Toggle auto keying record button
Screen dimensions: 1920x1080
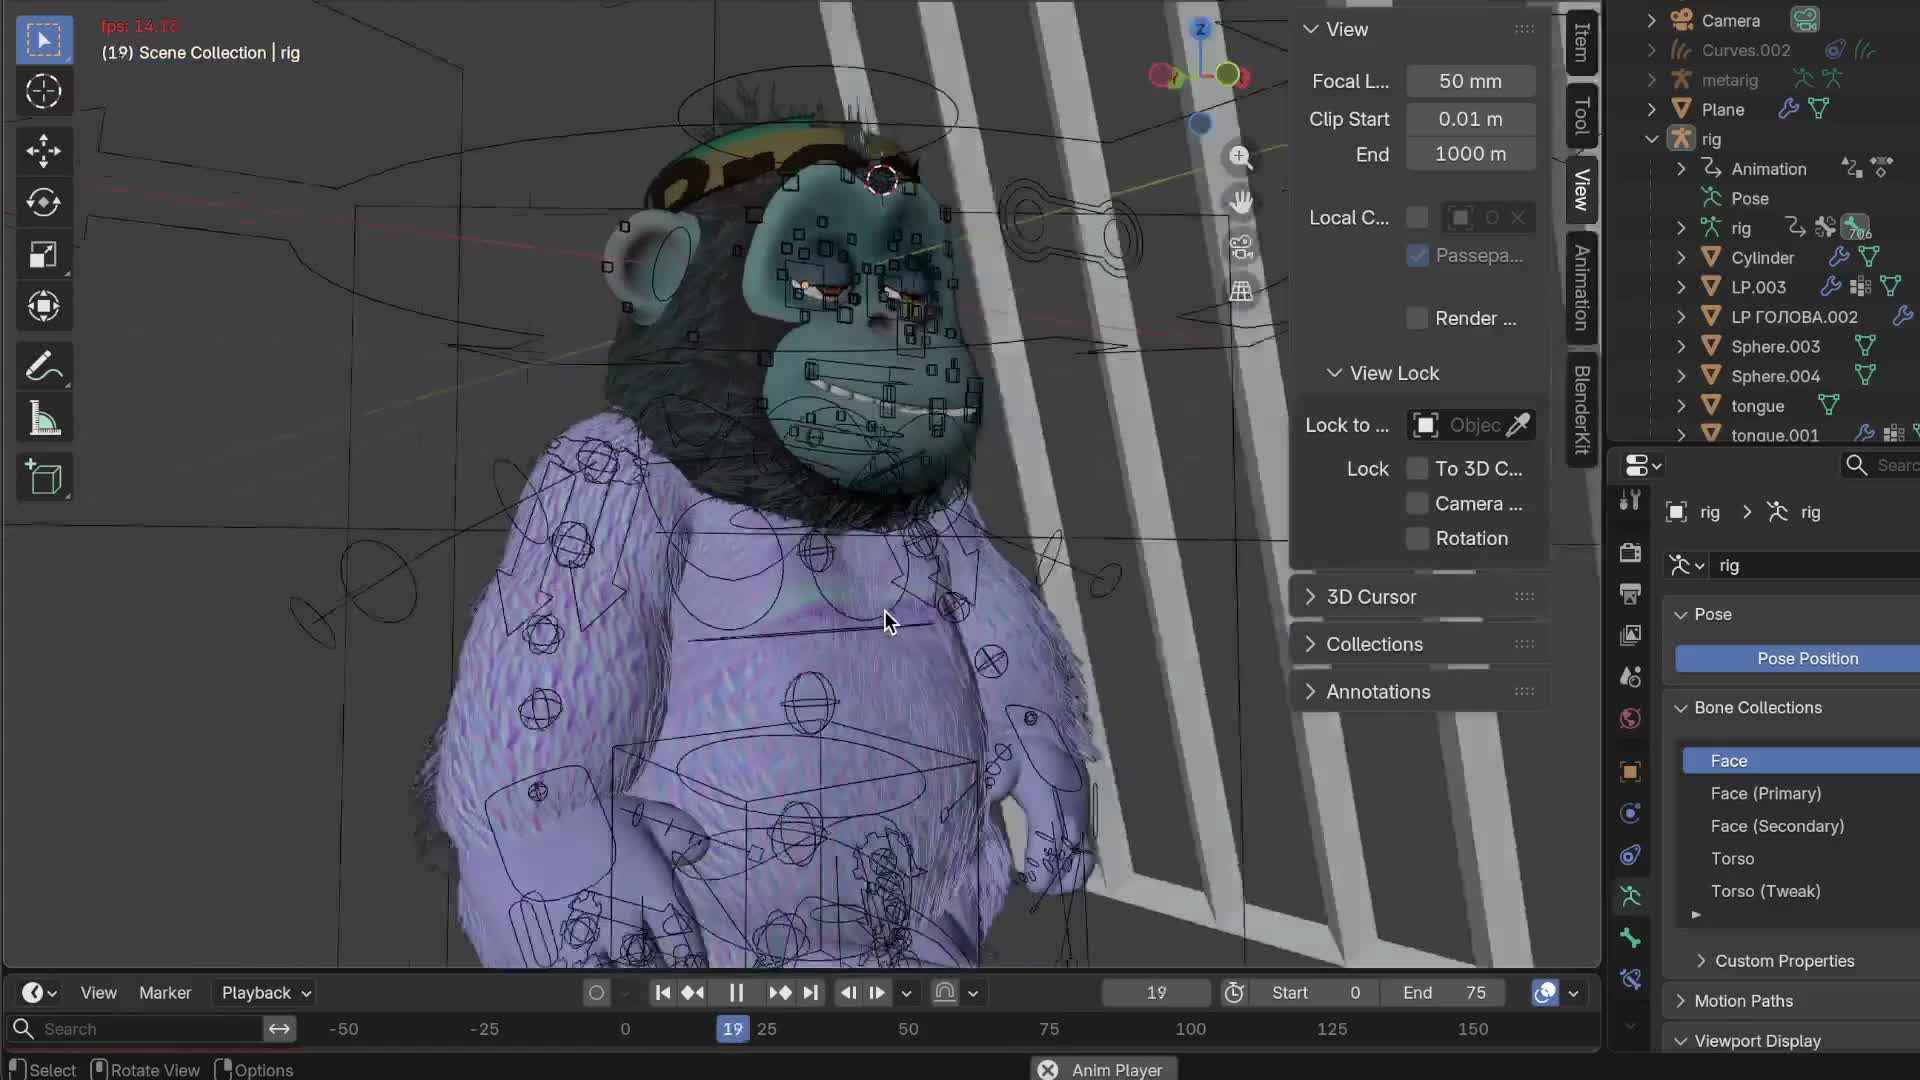[597, 993]
